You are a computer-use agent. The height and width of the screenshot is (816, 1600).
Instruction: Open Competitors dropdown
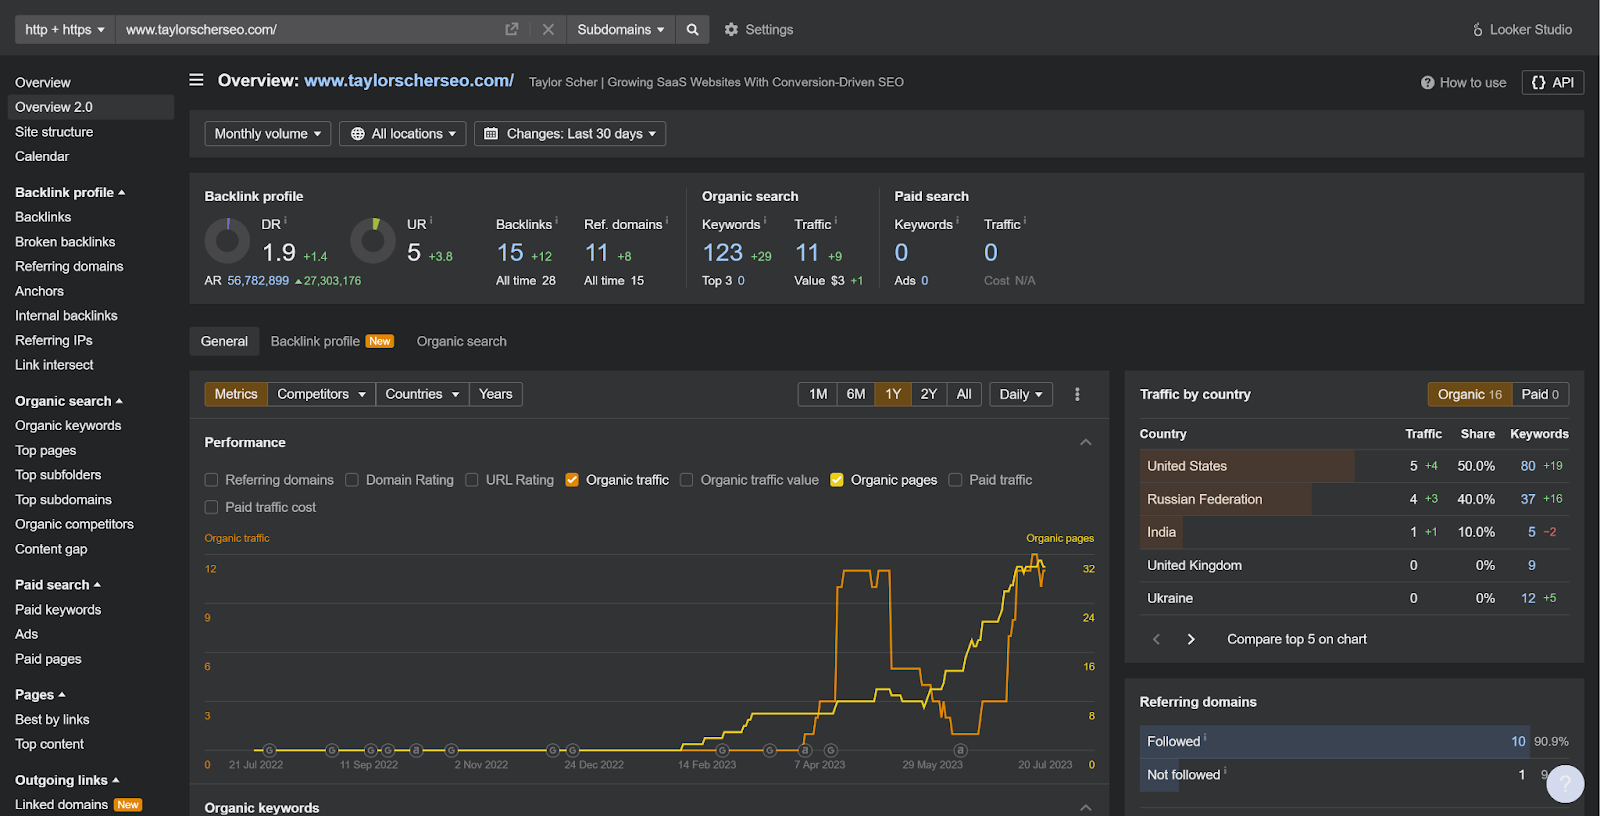click(x=321, y=394)
